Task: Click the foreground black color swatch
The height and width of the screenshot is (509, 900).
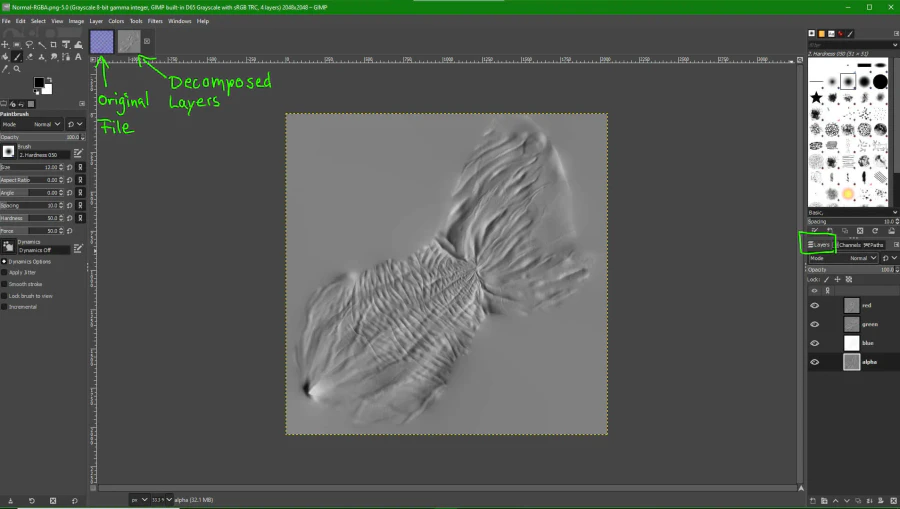Action: (39, 83)
